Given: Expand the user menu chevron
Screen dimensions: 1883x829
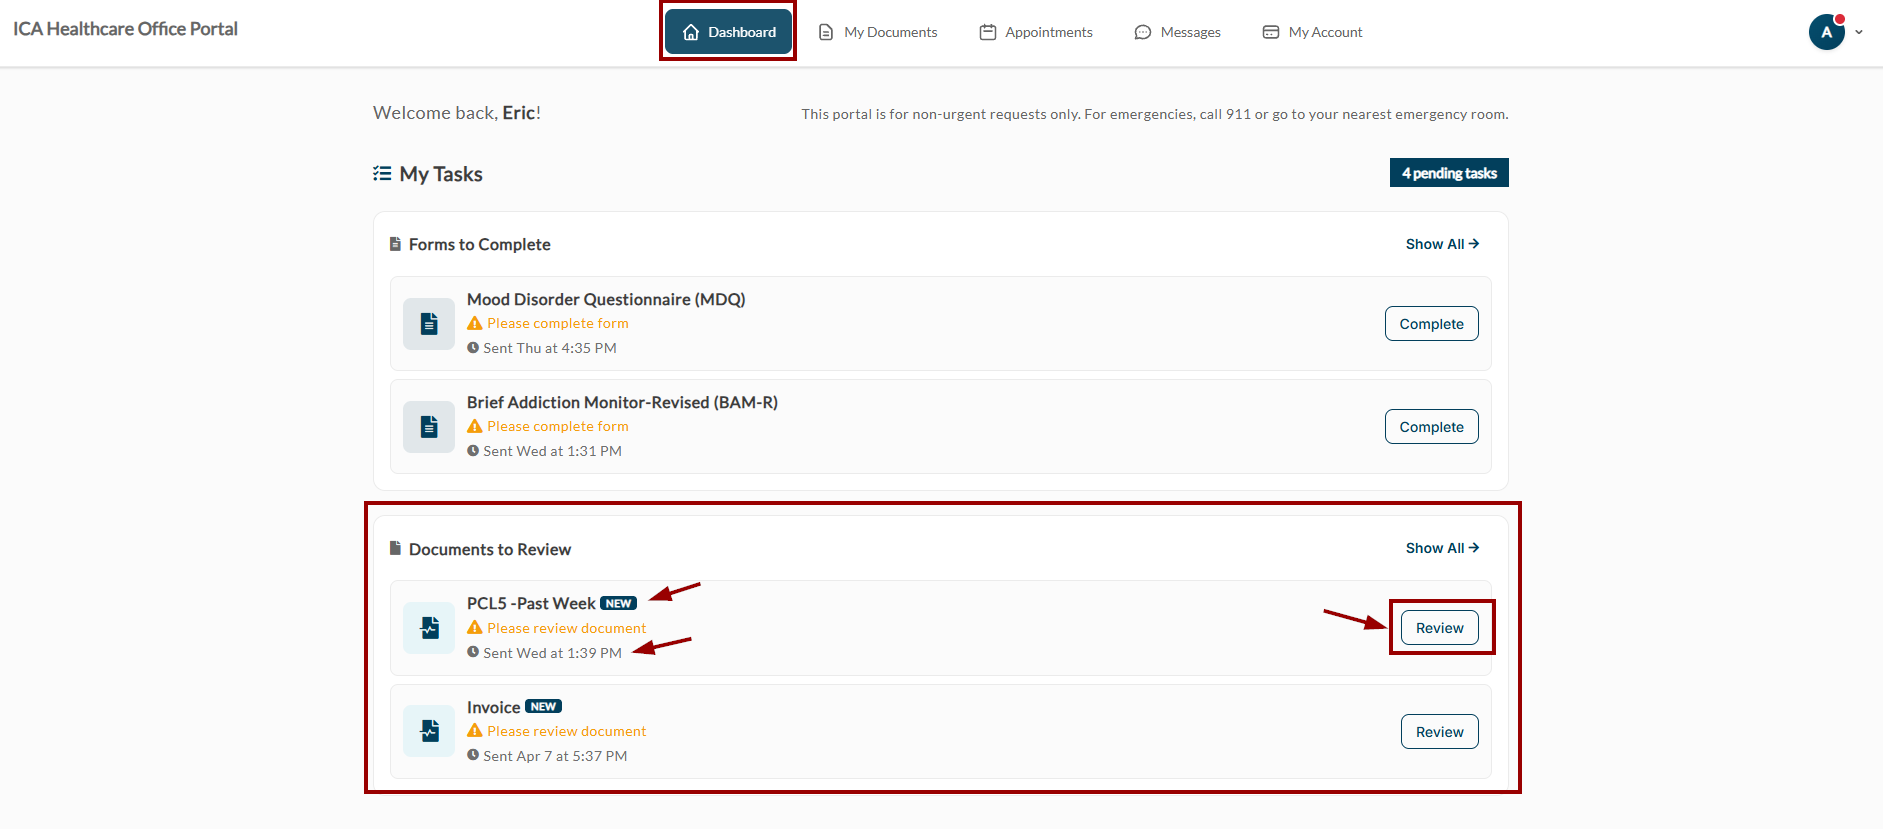Looking at the screenshot, I should 1859,32.
